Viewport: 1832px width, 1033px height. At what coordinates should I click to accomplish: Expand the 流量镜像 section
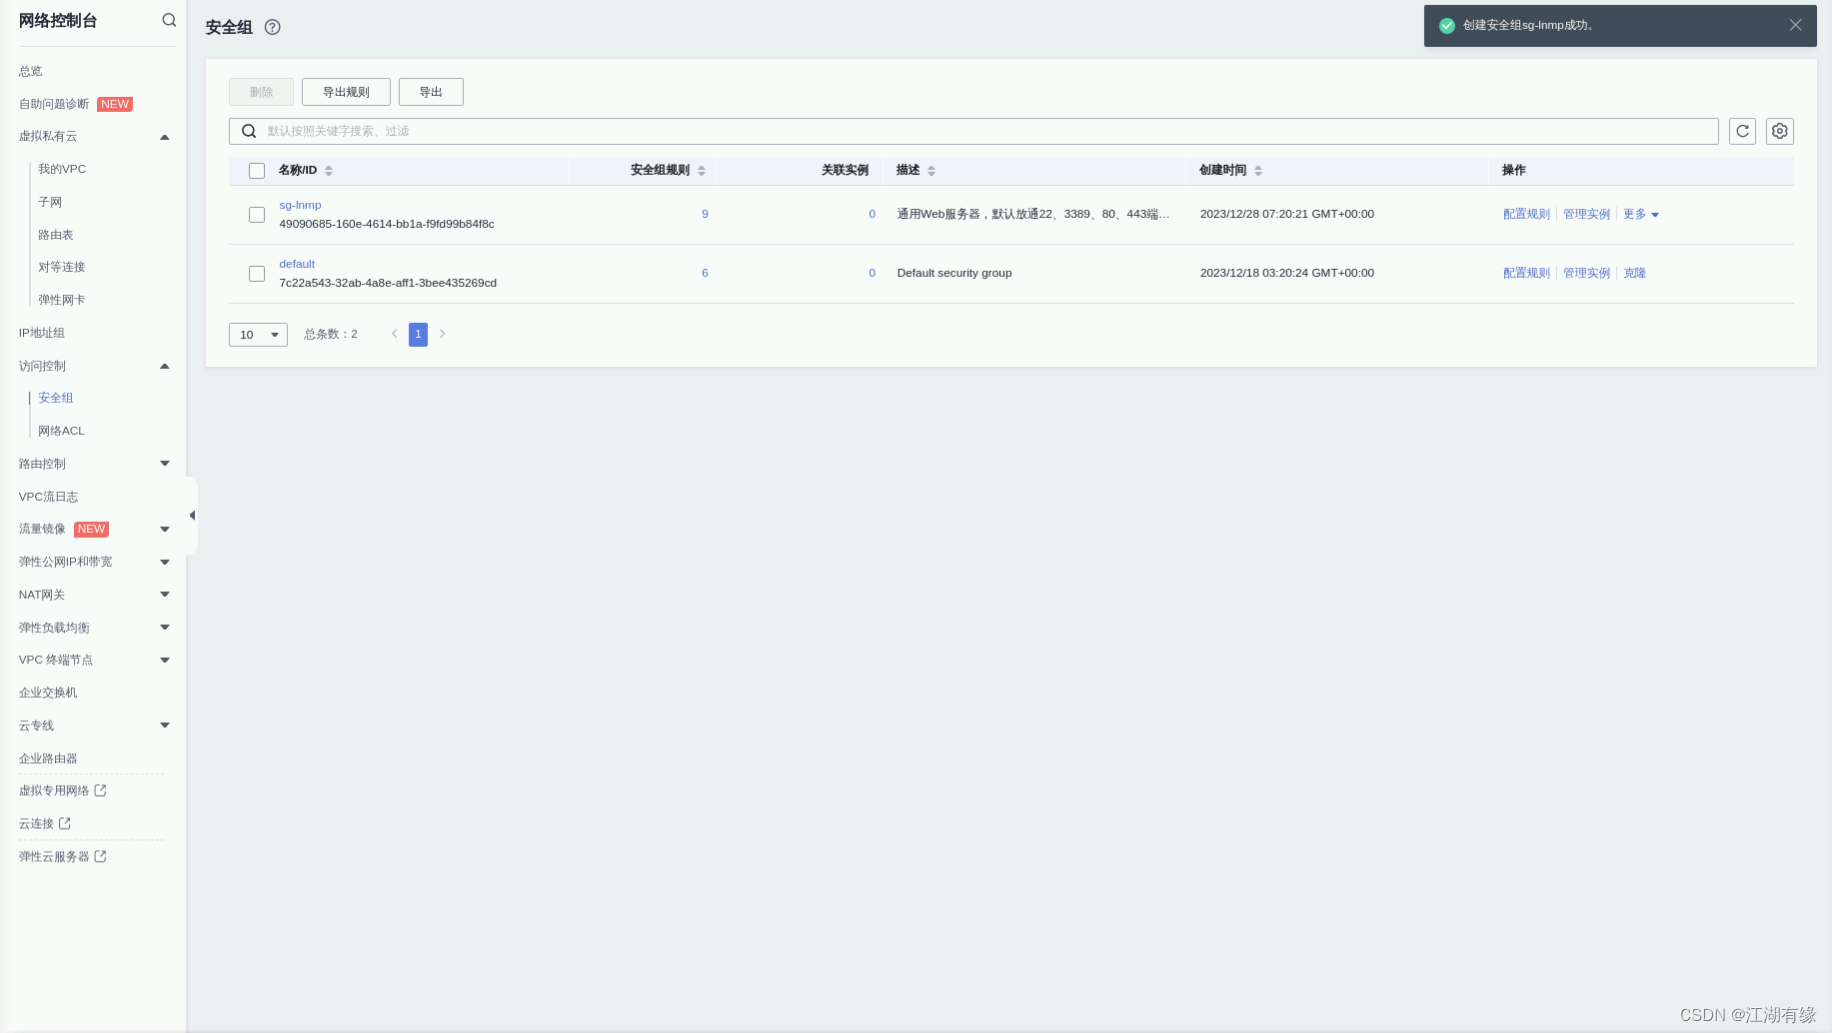click(x=165, y=529)
